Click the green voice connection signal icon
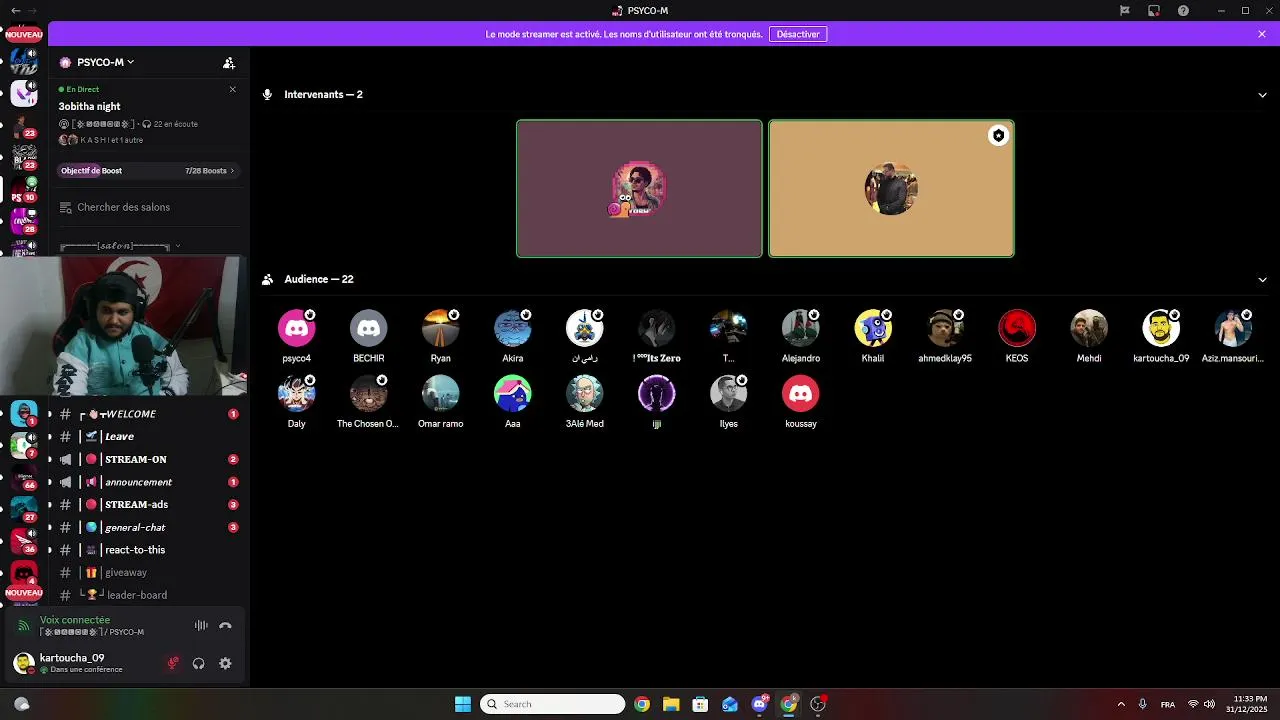The height and width of the screenshot is (720, 1280). [x=24, y=626]
